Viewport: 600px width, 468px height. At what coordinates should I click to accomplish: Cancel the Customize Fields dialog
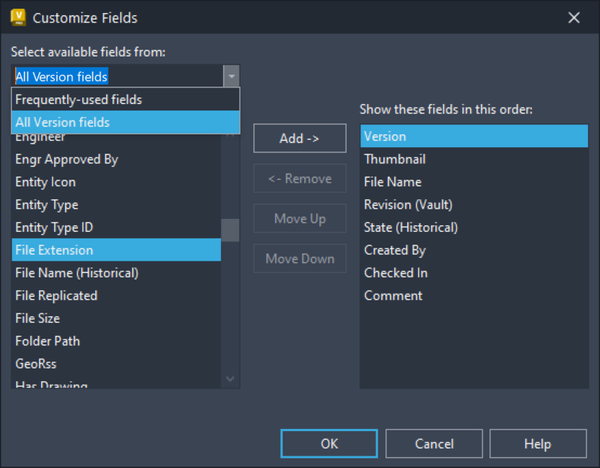[434, 443]
